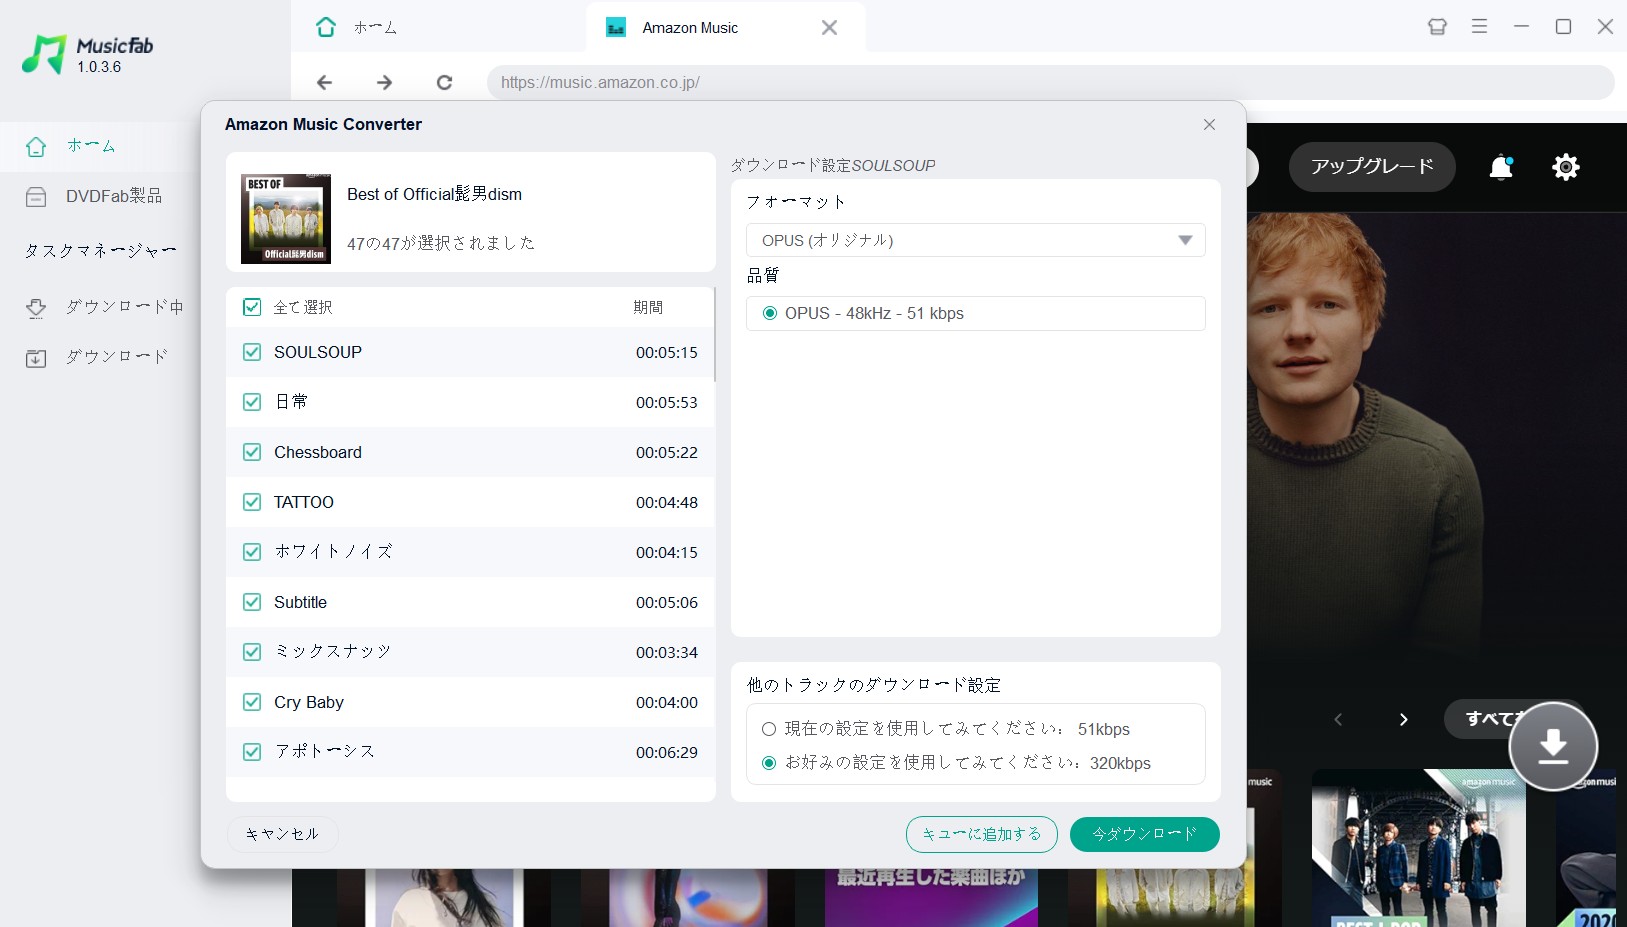Click the SOULSOUP track title

click(318, 352)
